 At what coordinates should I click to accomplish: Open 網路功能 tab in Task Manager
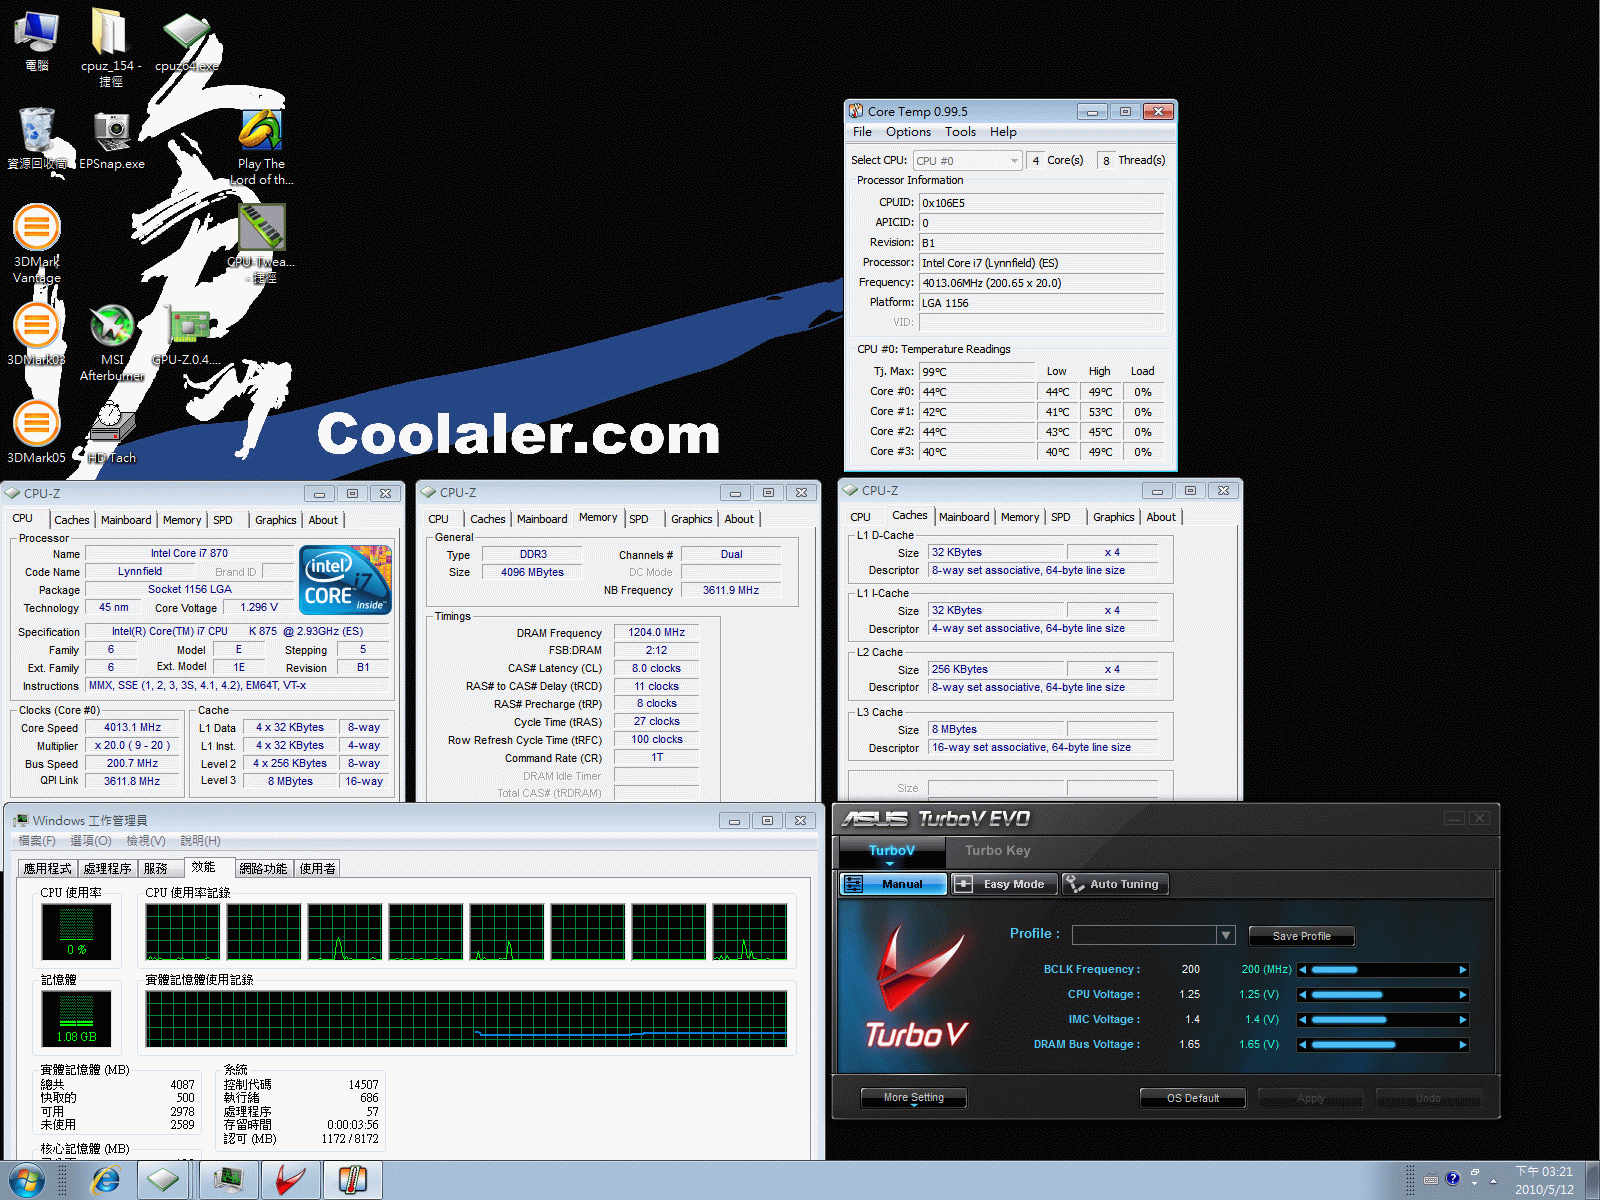click(x=263, y=868)
